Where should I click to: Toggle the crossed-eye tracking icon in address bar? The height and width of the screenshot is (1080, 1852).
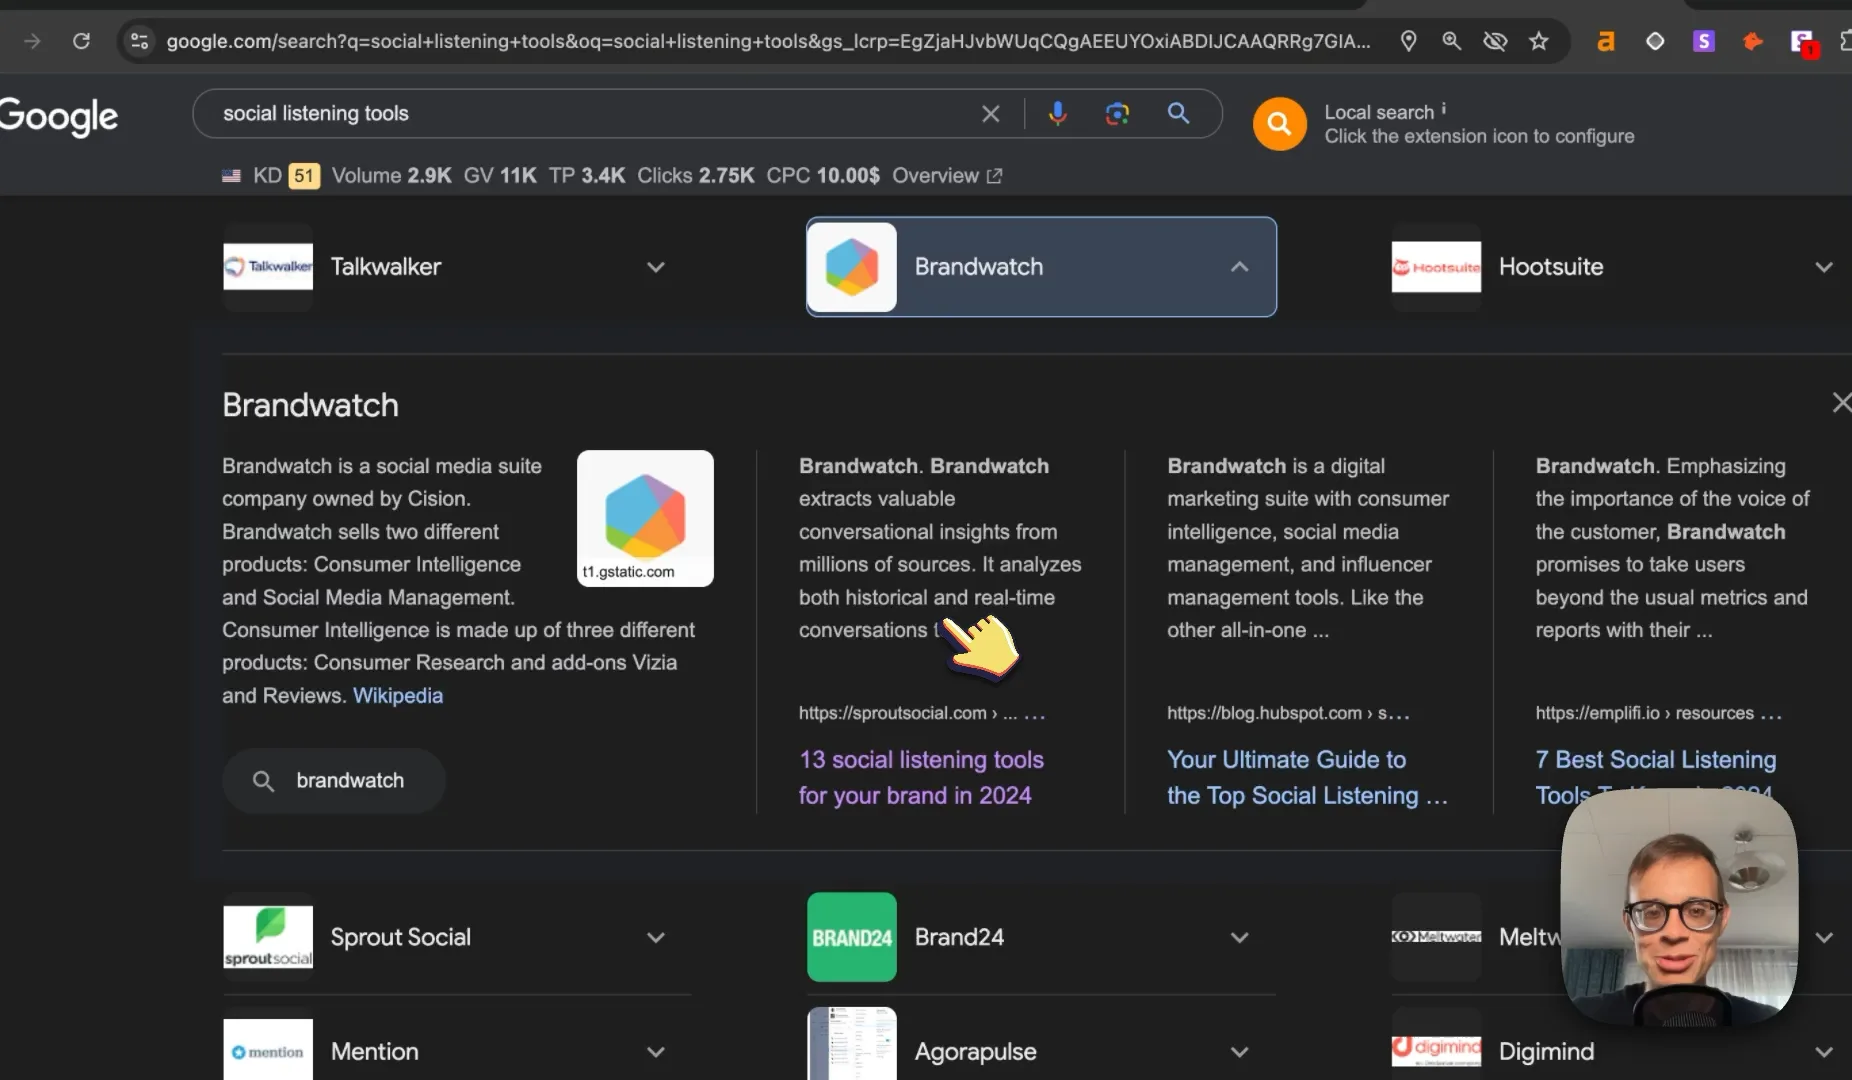click(x=1495, y=41)
